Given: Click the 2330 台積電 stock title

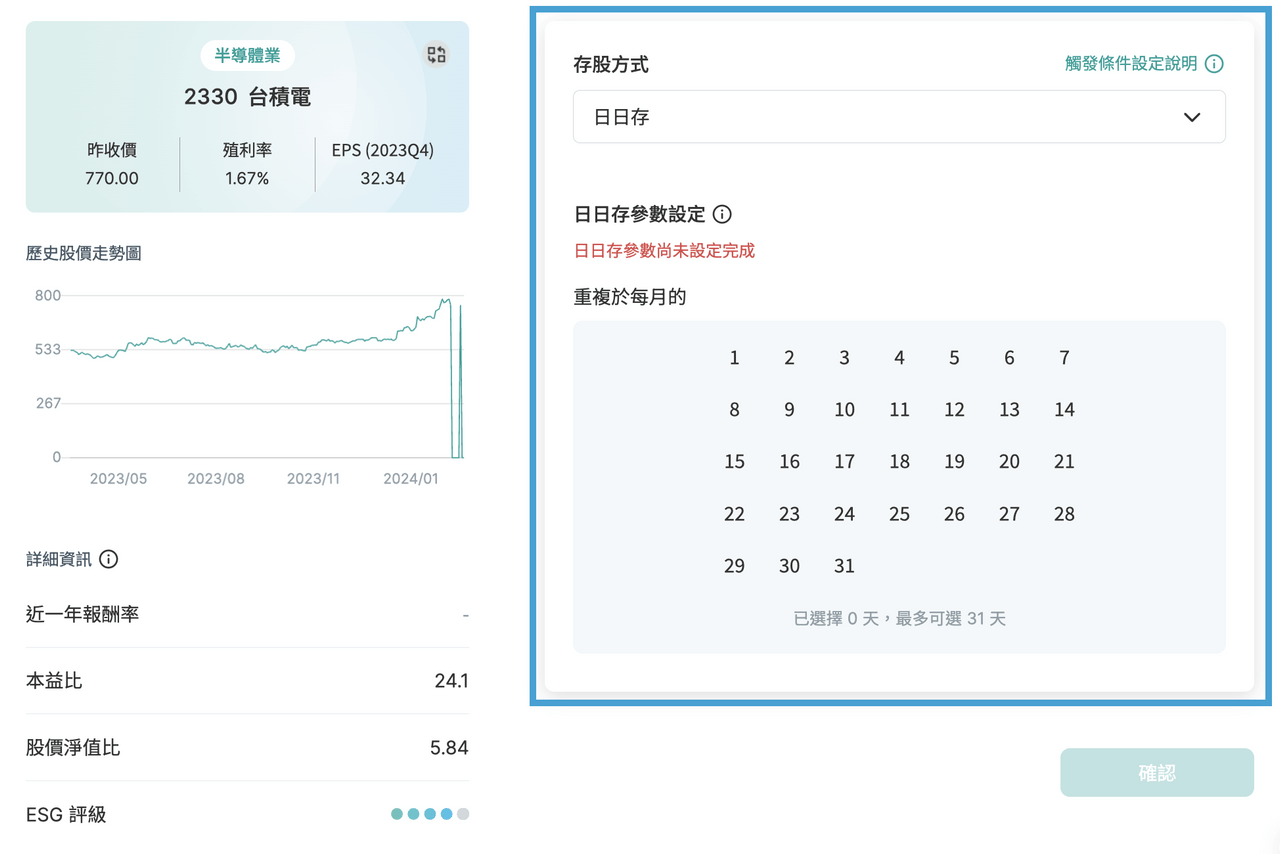Looking at the screenshot, I should pyautogui.click(x=247, y=97).
